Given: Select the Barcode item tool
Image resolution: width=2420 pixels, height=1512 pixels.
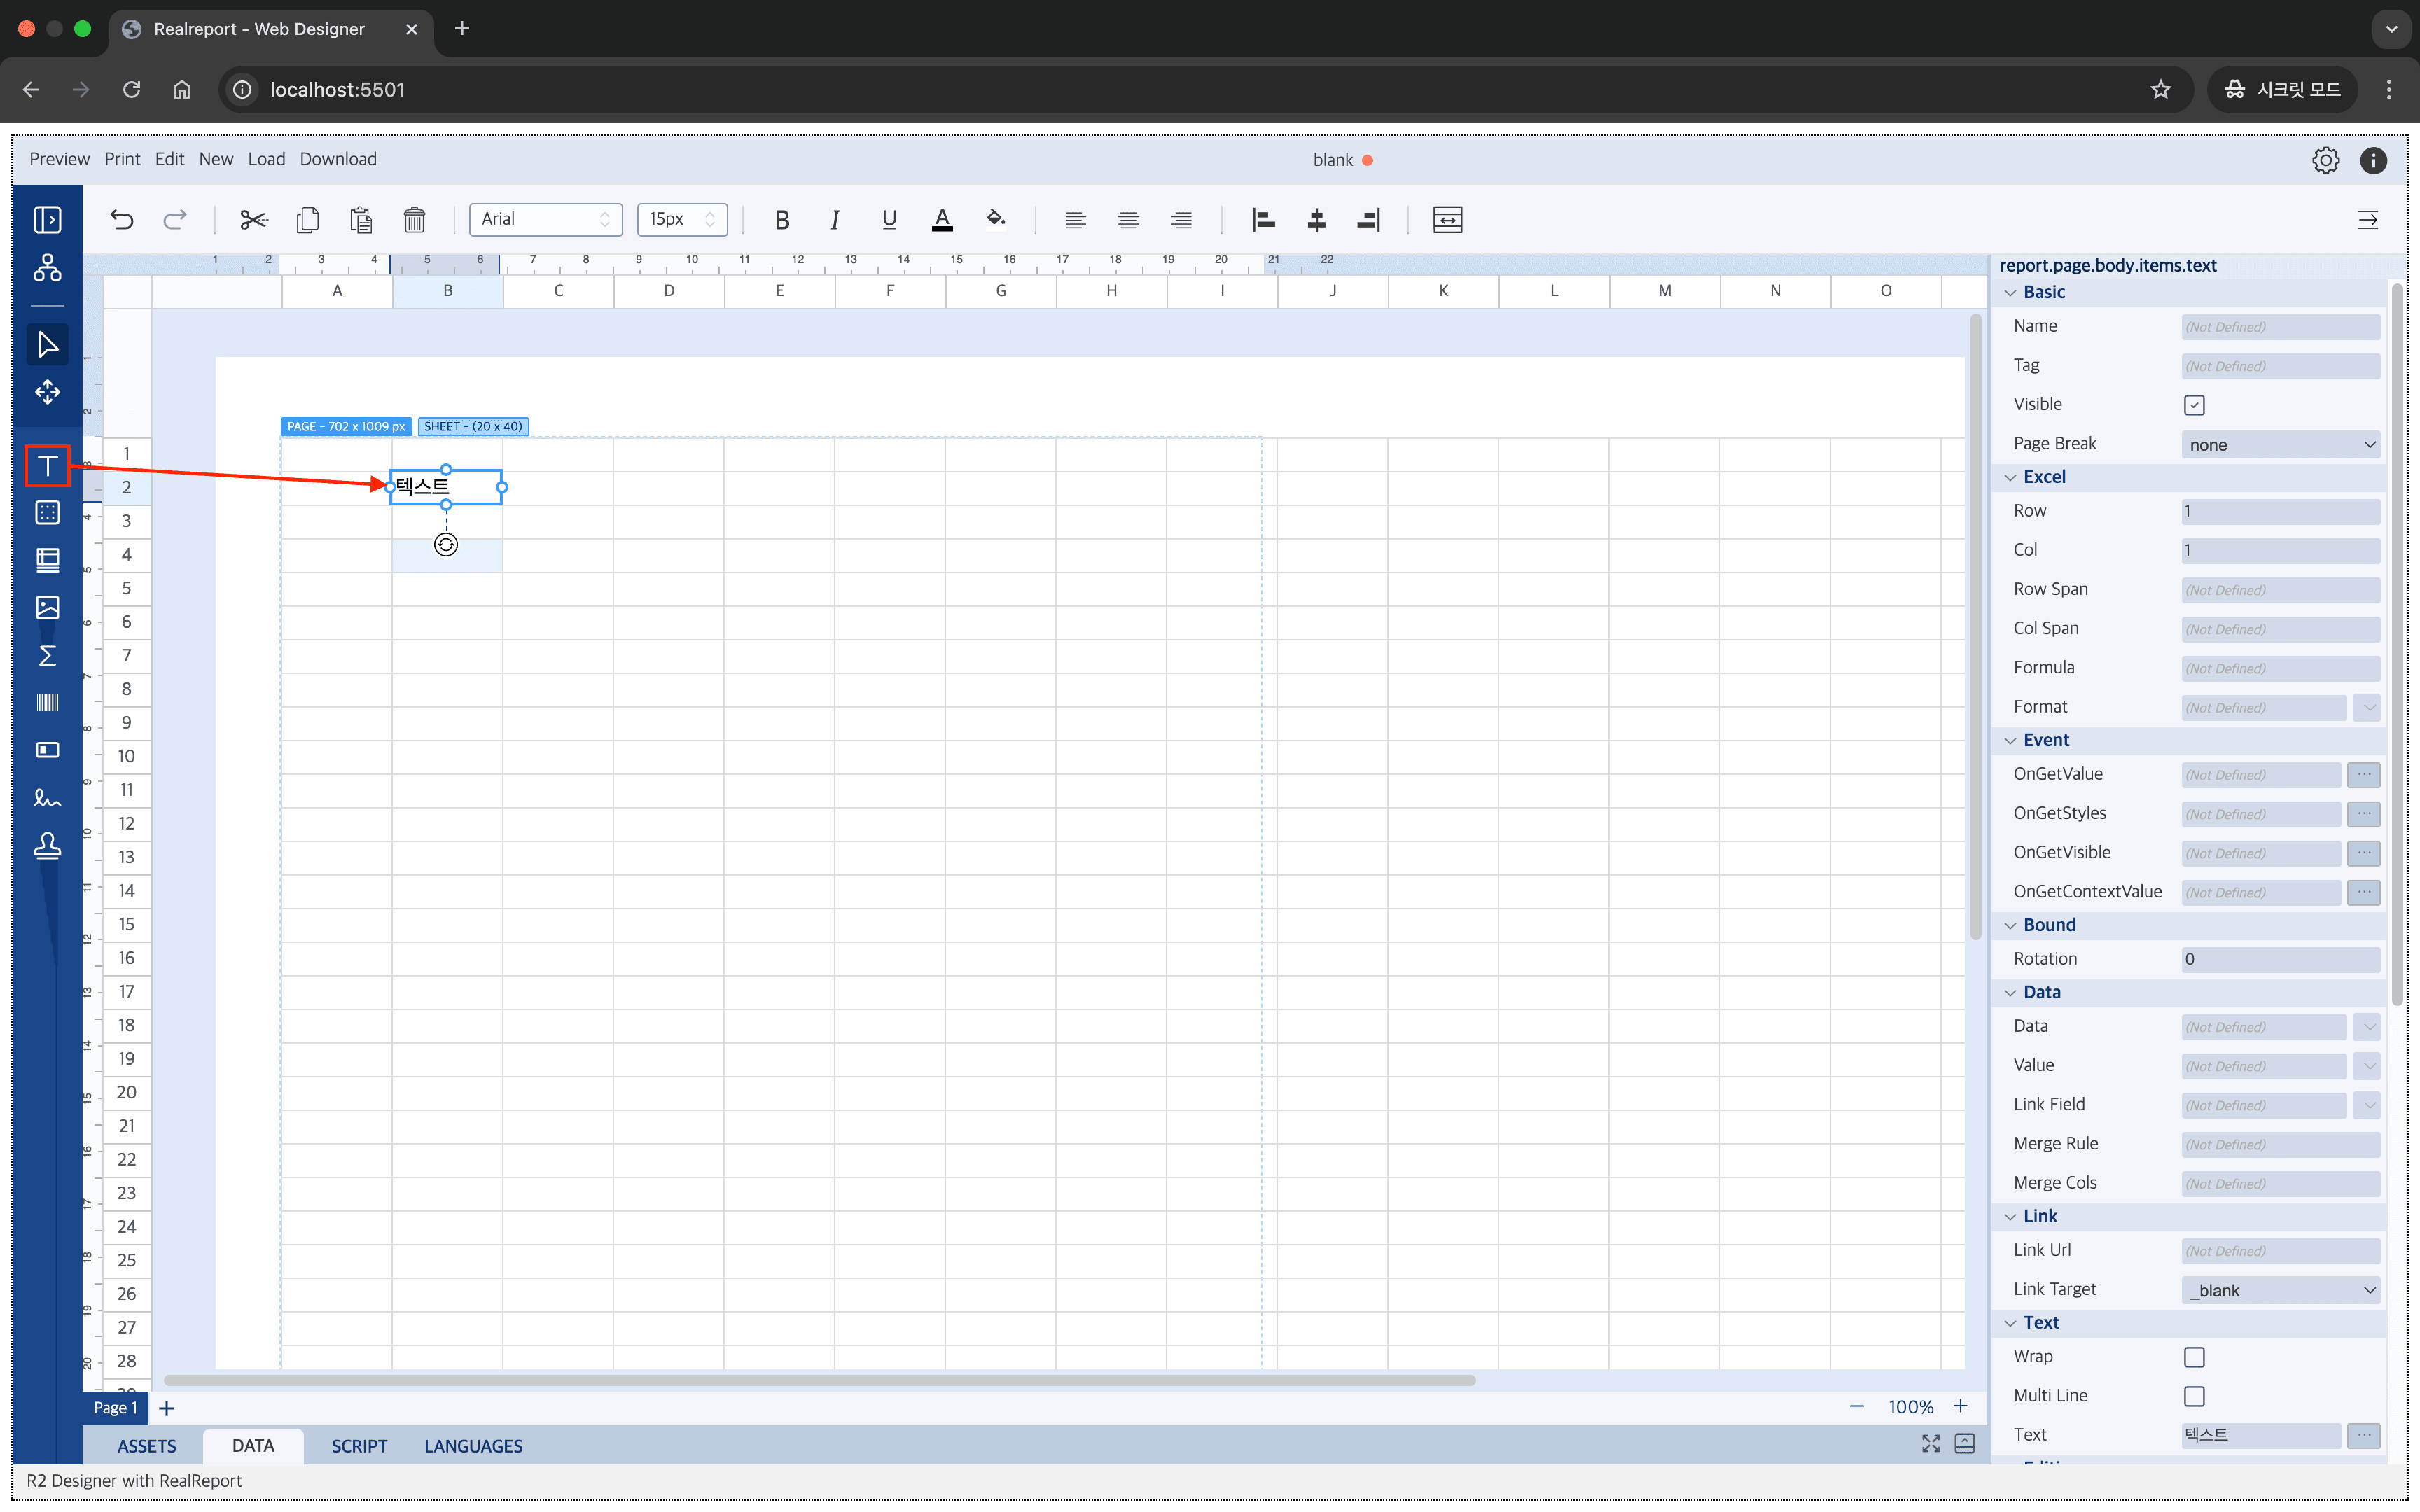Looking at the screenshot, I should (x=47, y=703).
